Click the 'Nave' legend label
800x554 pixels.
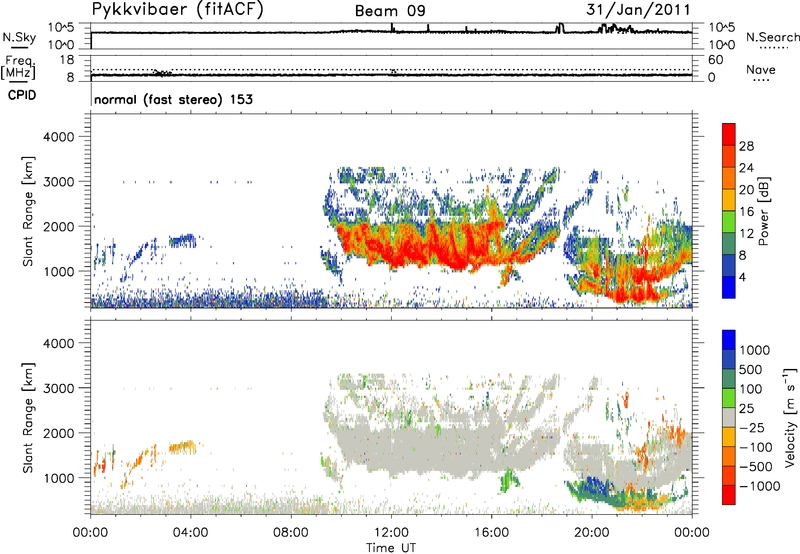[761, 70]
